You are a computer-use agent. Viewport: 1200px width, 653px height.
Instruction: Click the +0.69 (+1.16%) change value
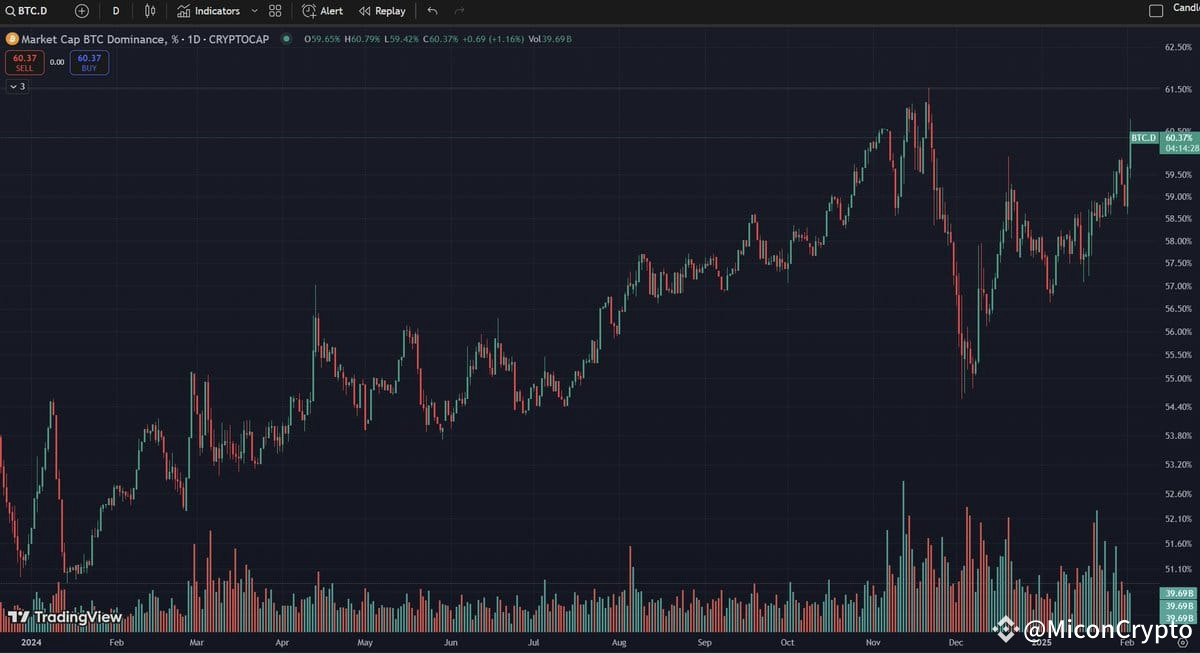point(492,39)
